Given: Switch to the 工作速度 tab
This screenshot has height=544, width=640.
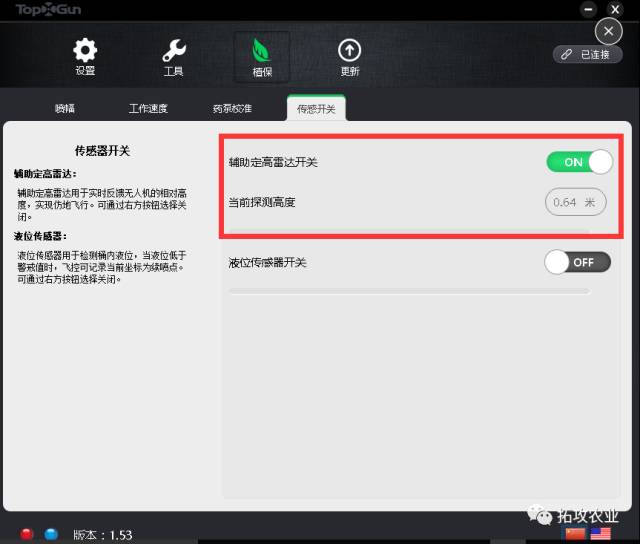Looking at the screenshot, I should pyautogui.click(x=148, y=108).
